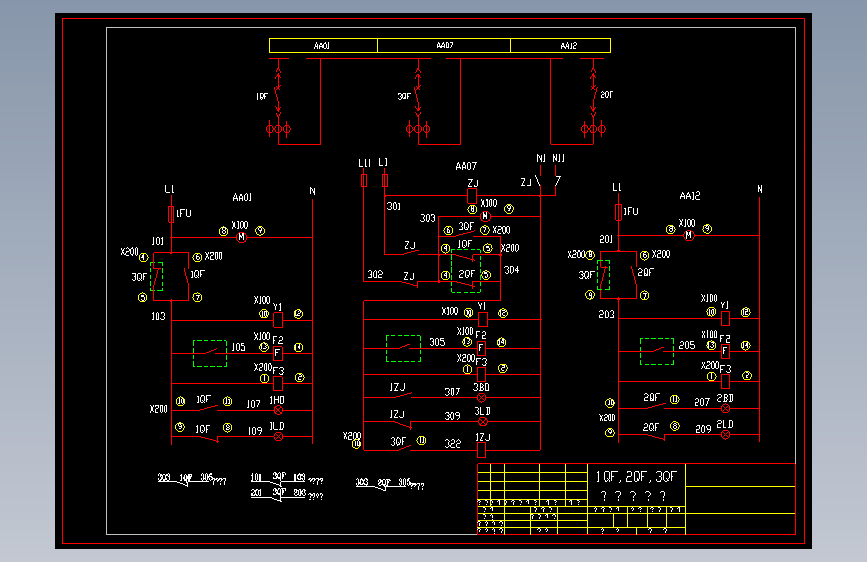Click the L11 terminal label
Viewport: 867px width, 562px height.
(364, 163)
